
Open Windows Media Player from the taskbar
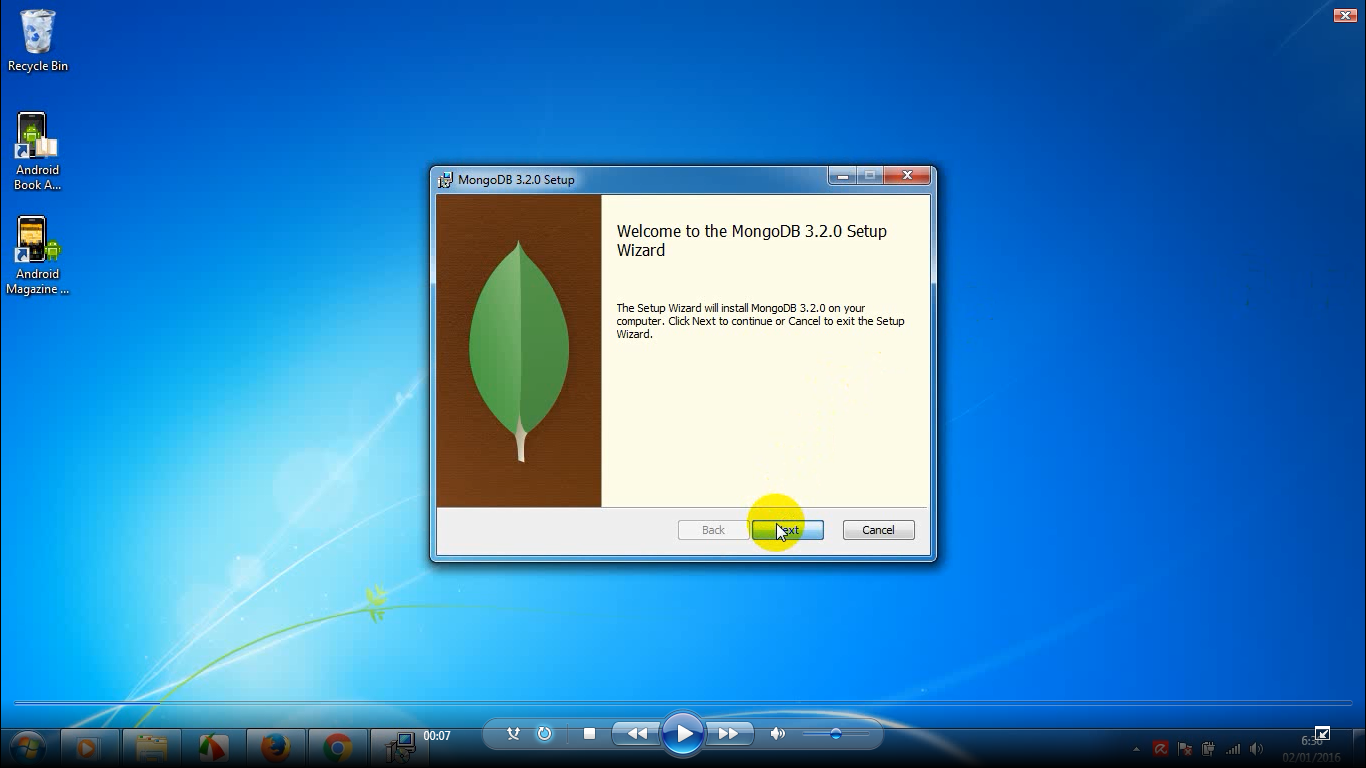(x=87, y=747)
